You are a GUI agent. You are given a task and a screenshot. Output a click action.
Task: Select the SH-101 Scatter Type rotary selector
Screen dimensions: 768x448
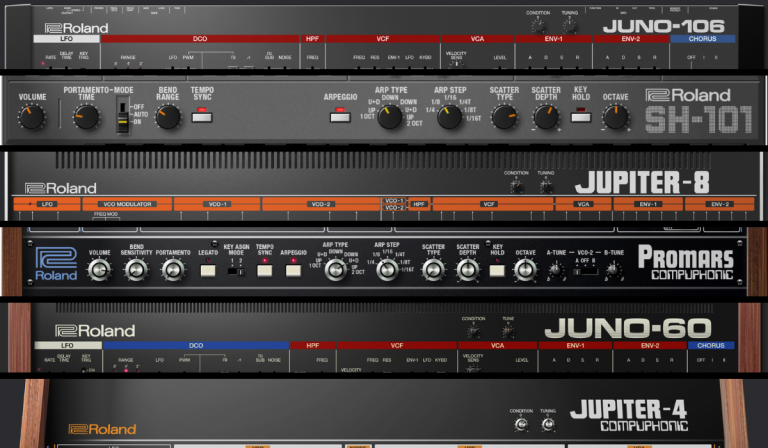[x=504, y=117]
